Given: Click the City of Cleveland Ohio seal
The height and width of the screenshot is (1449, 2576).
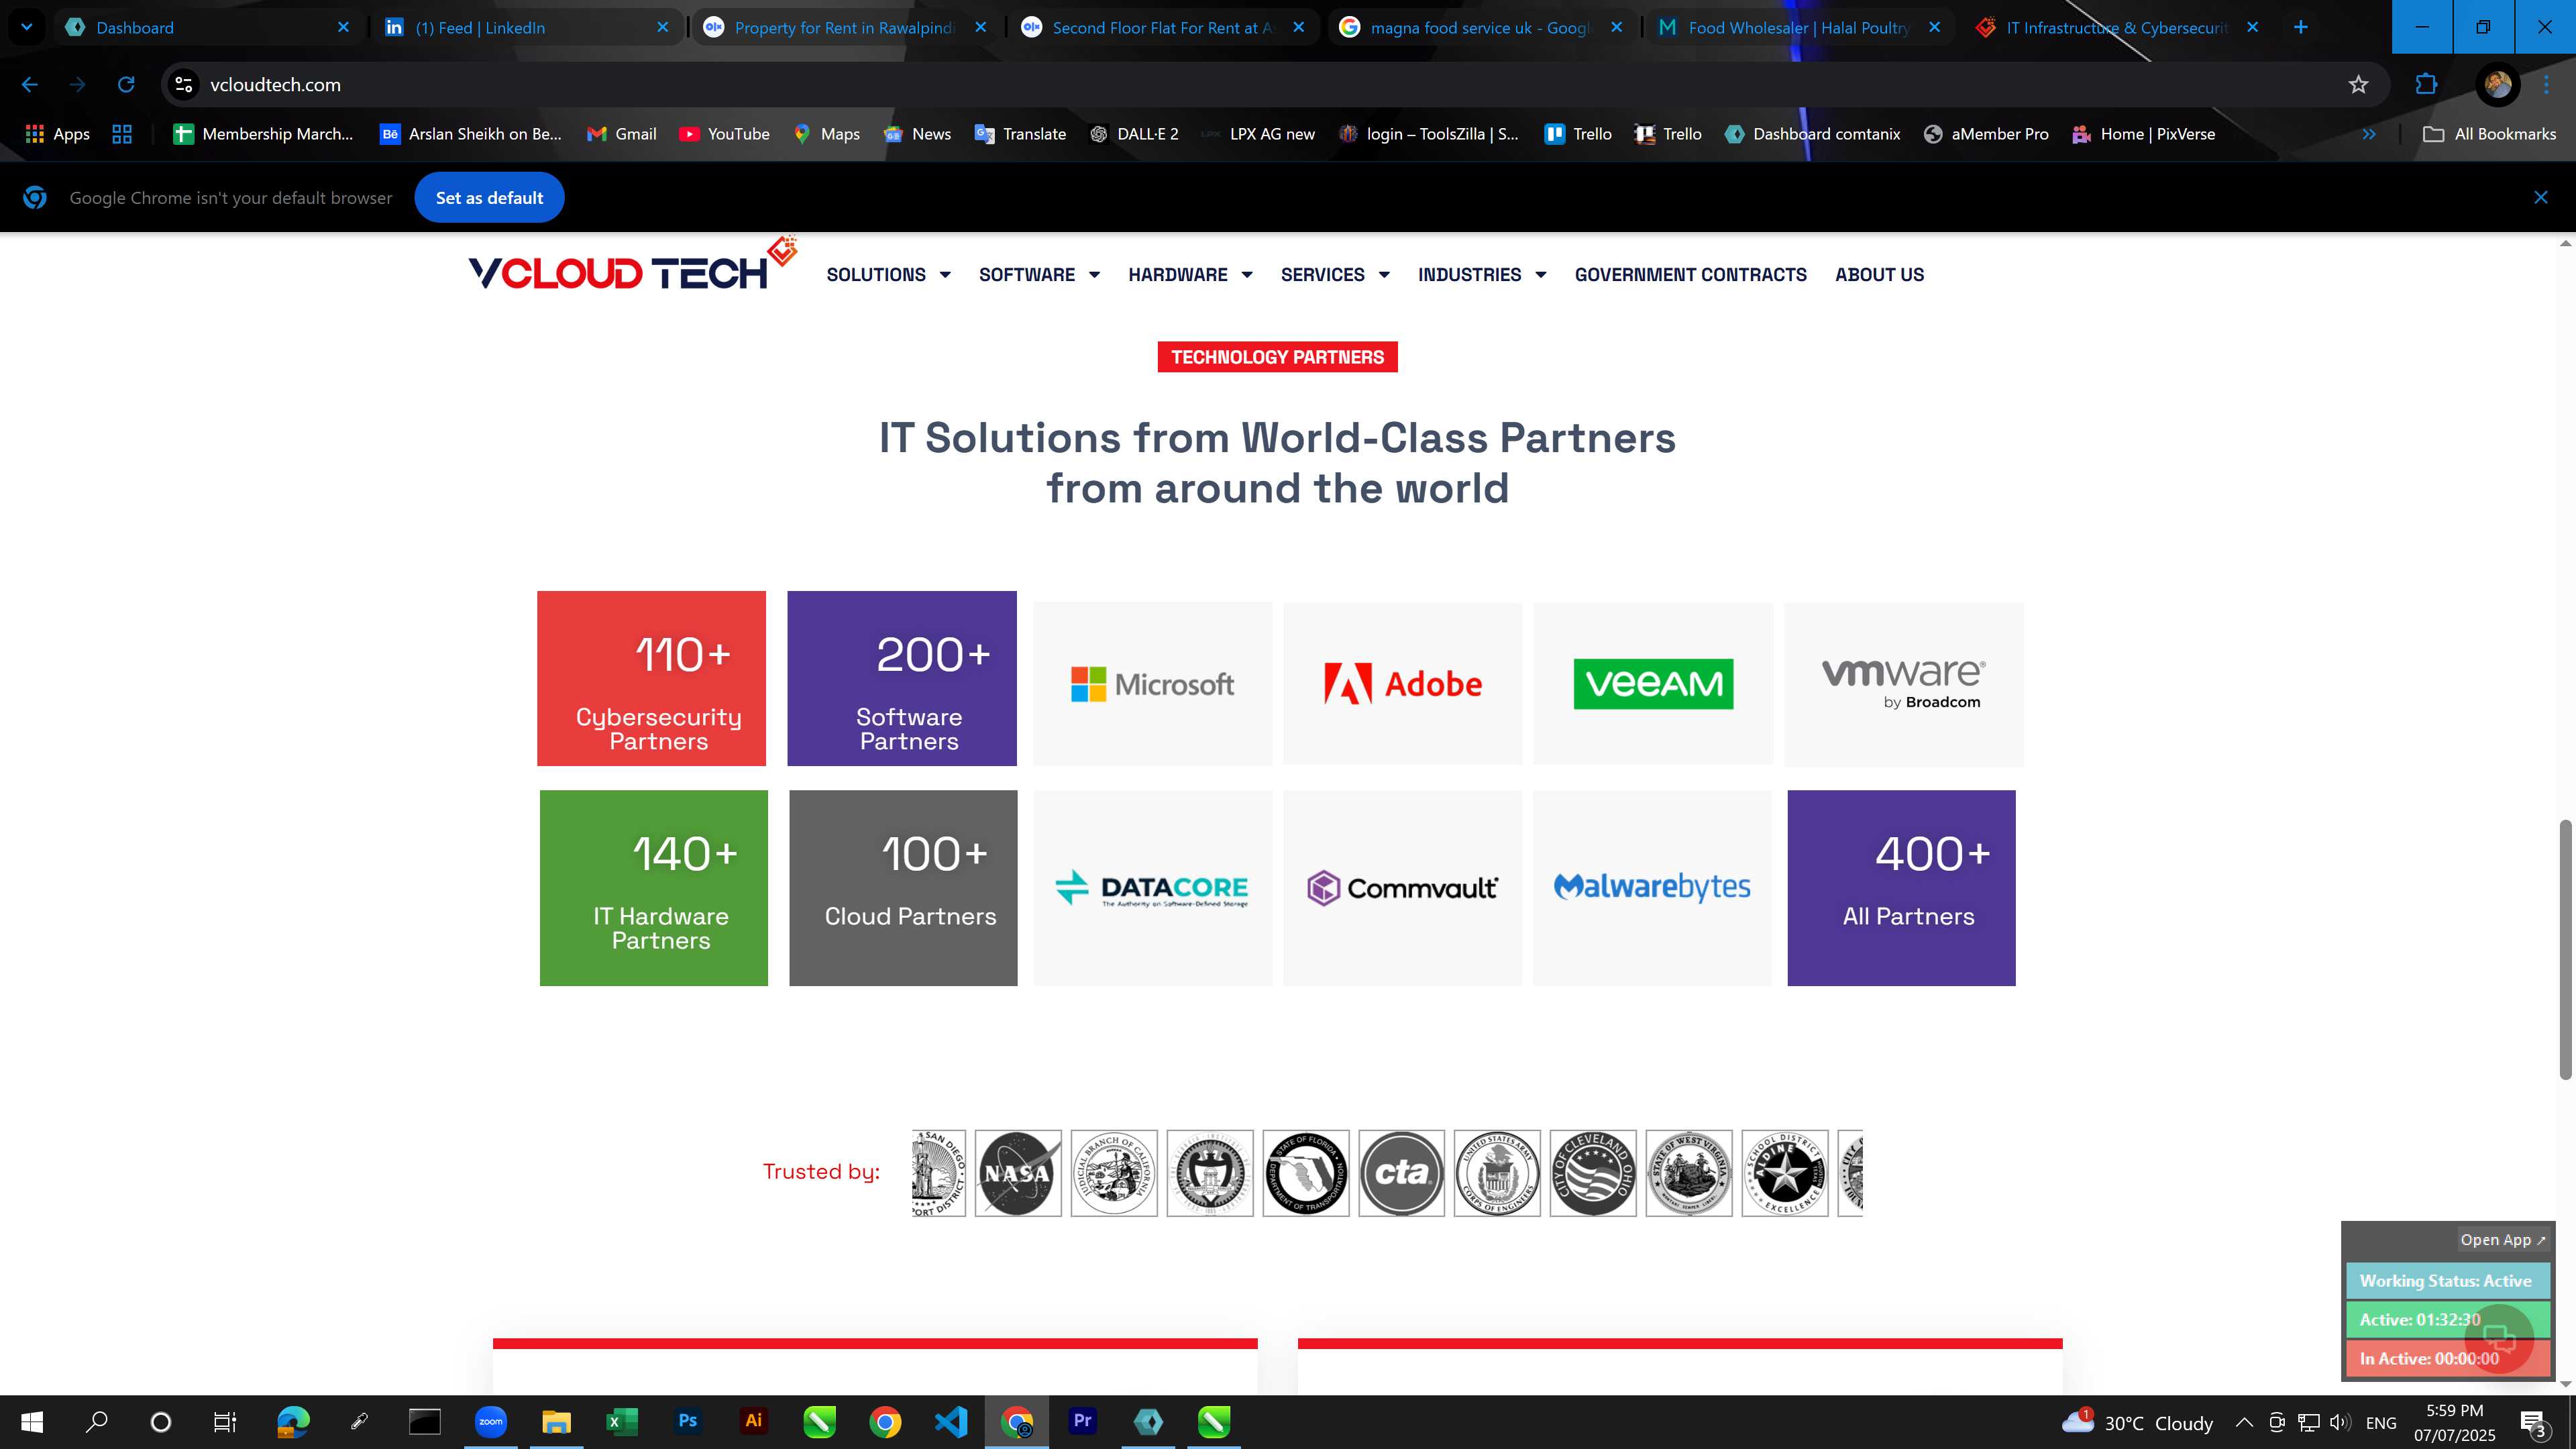Looking at the screenshot, I should tap(1593, 1173).
